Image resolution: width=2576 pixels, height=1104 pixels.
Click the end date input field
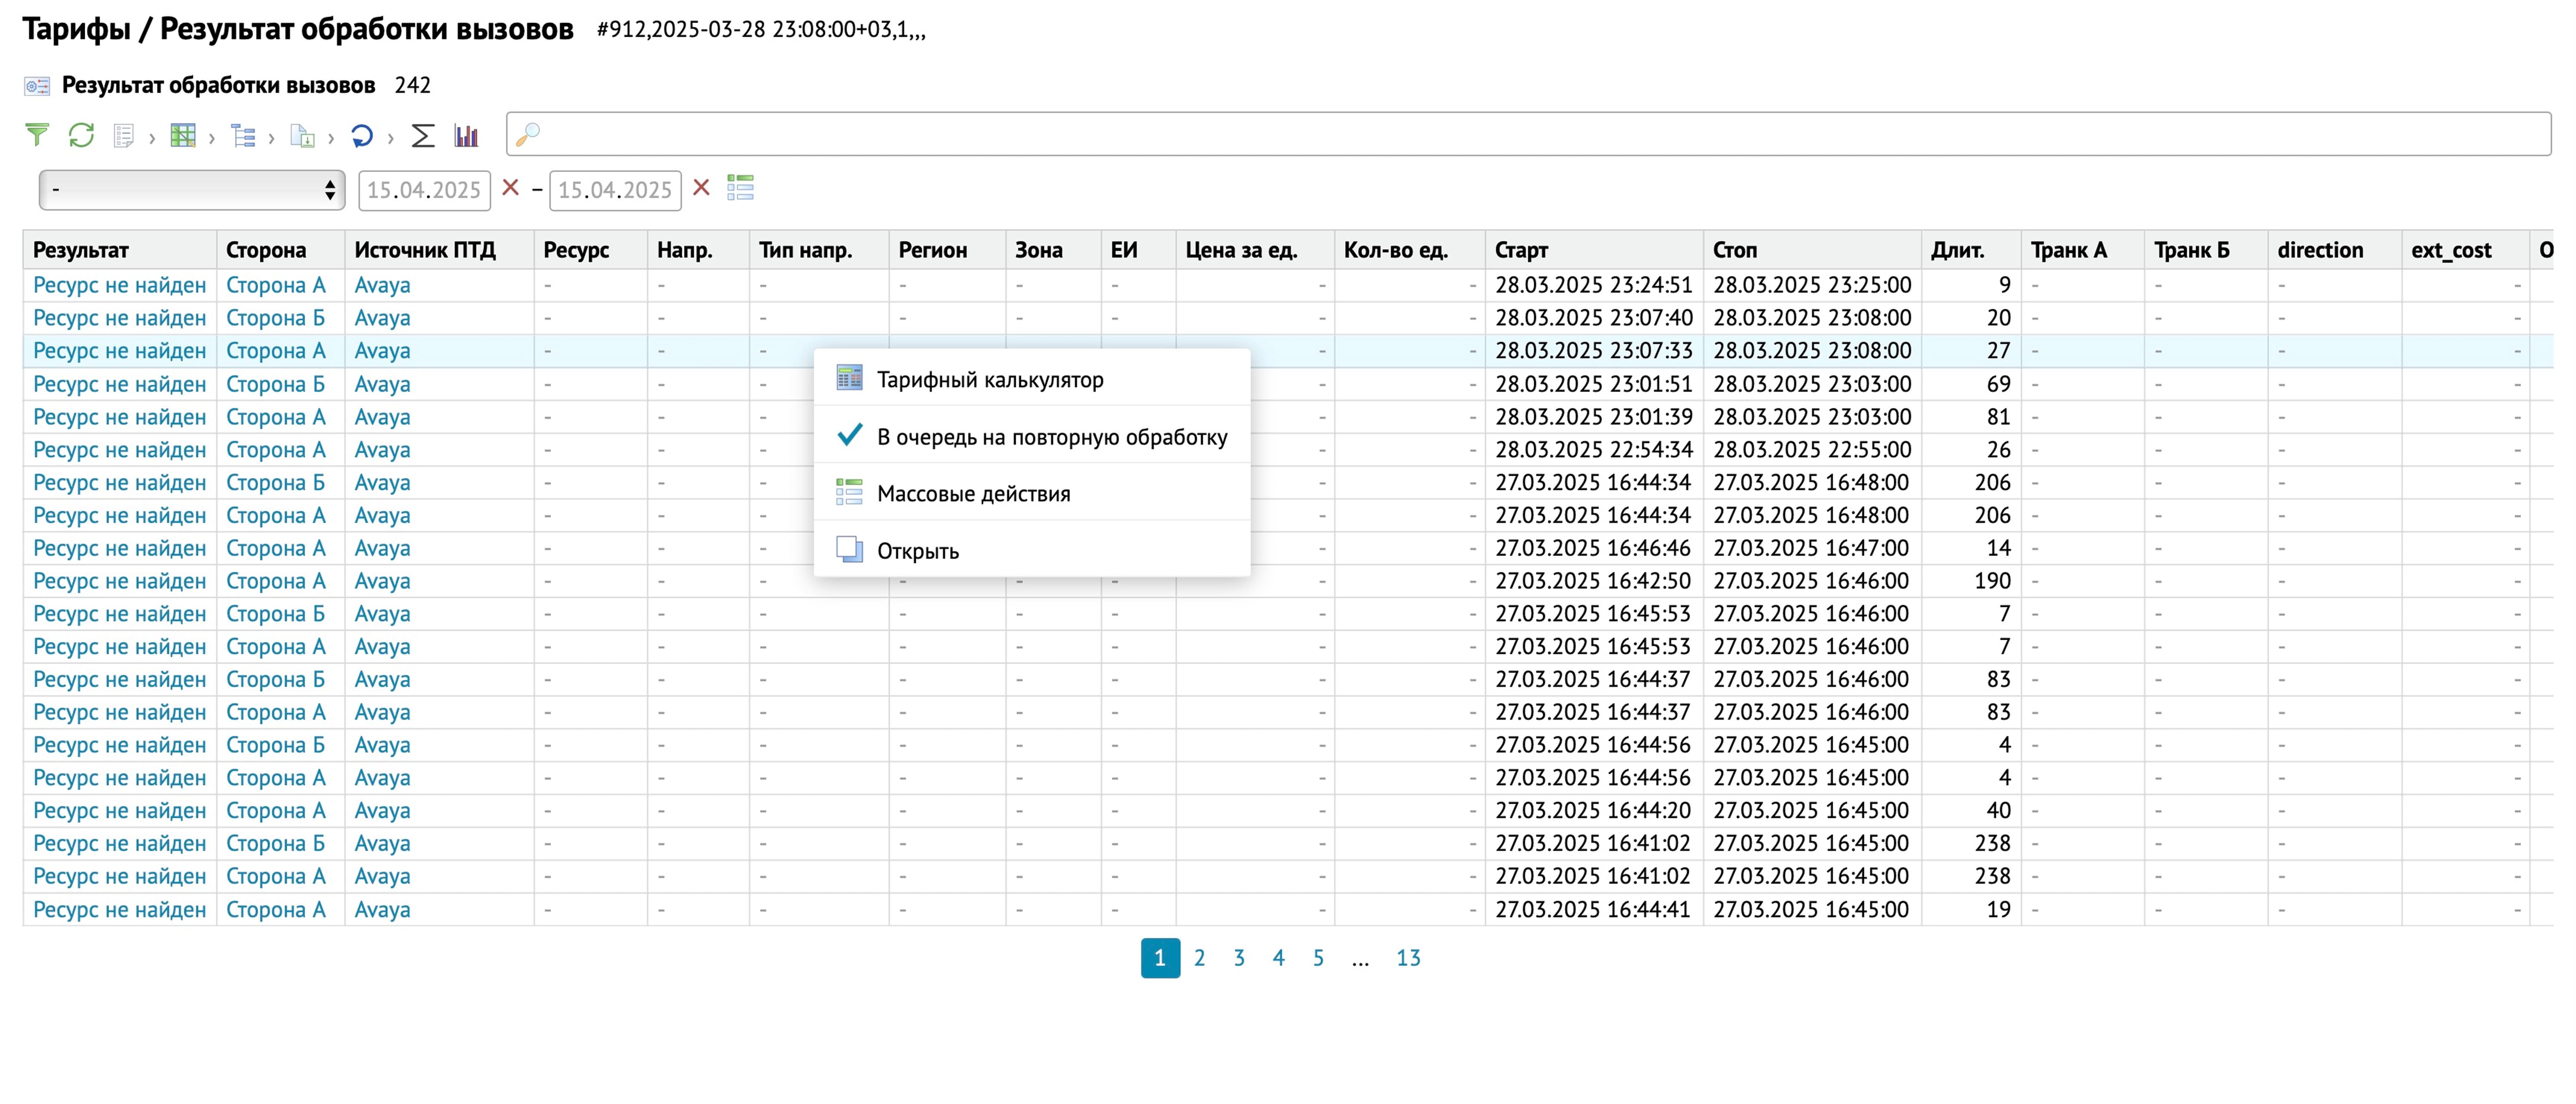pyautogui.click(x=615, y=190)
